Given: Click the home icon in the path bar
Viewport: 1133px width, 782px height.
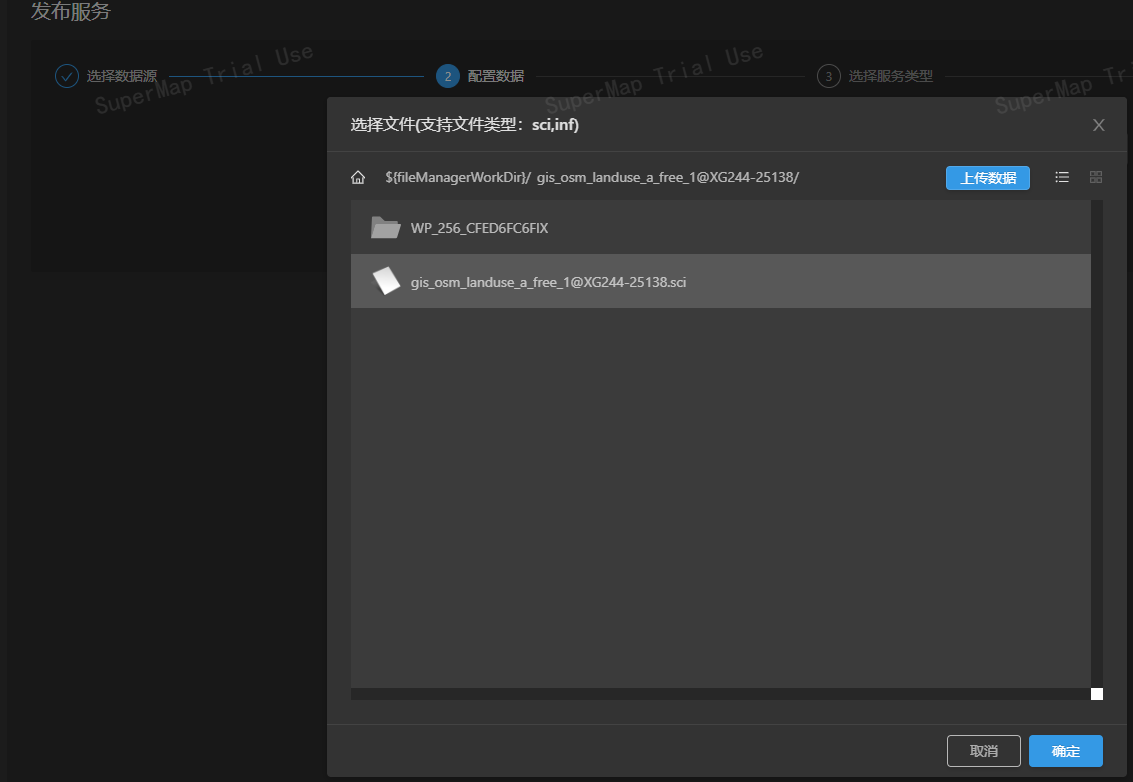Looking at the screenshot, I should click(x=358, y=178).
